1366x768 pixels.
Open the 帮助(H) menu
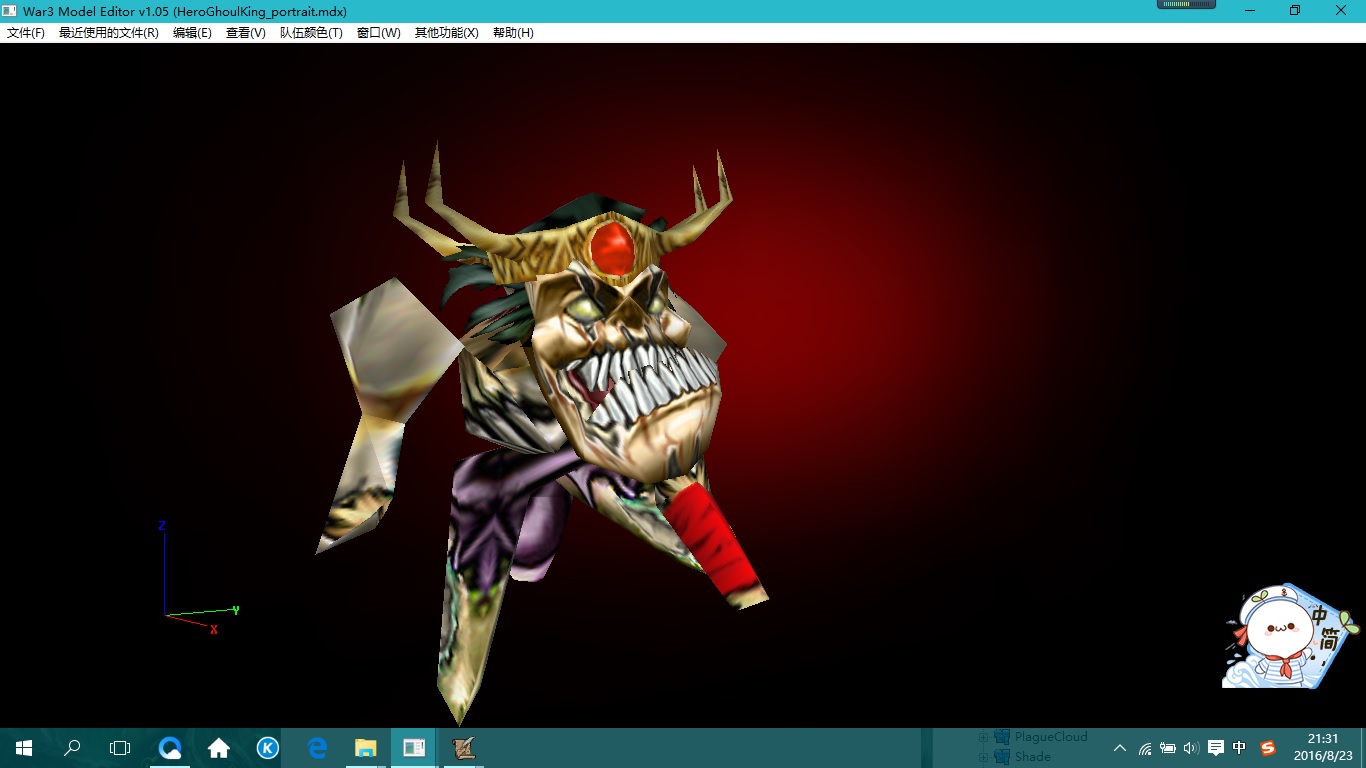(513, 33)
